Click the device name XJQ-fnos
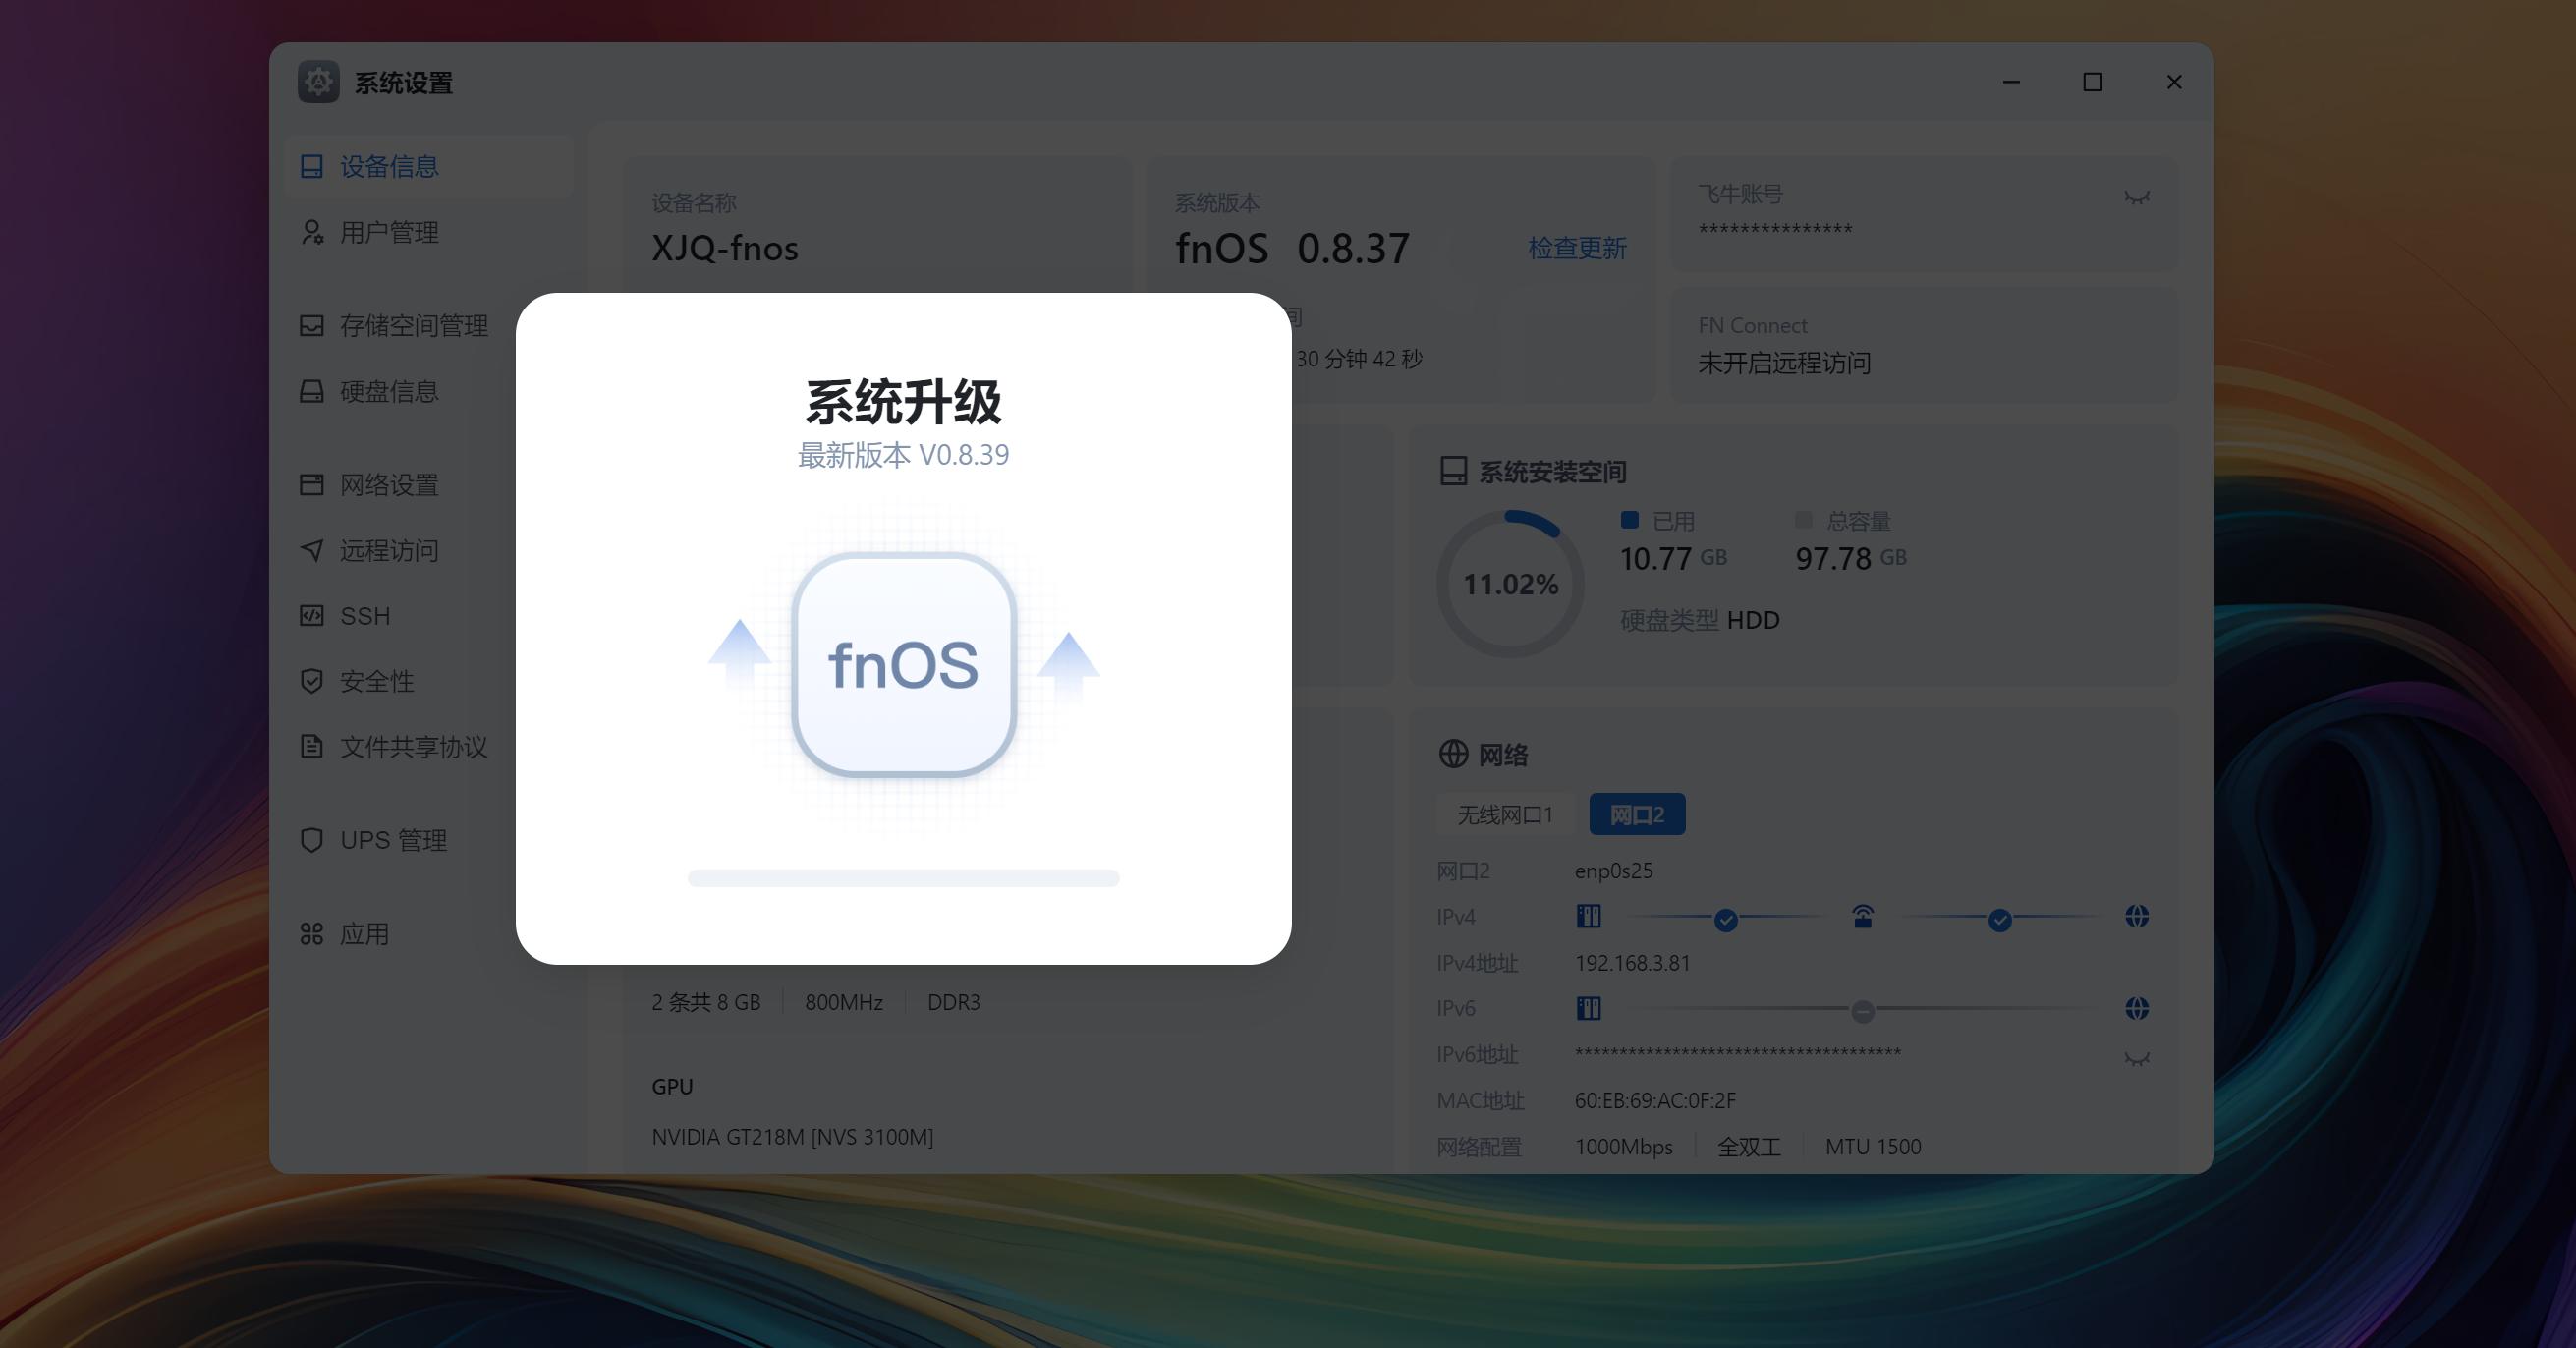The width and height of the screenshot is (2576, 1348). 725,248
